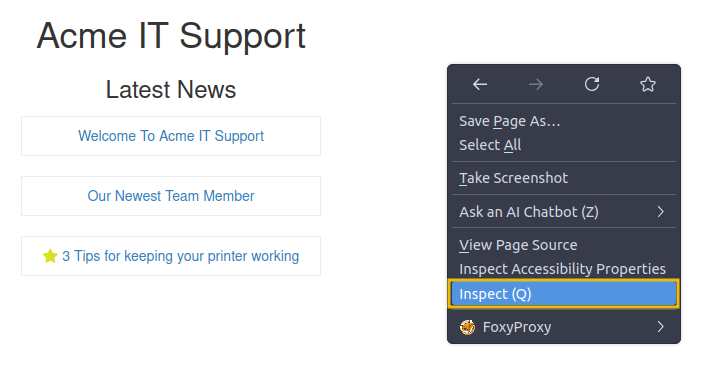Click Ask an AI Chatbot (Z) label
Screen dimensions: 704x369
point(528,212)
